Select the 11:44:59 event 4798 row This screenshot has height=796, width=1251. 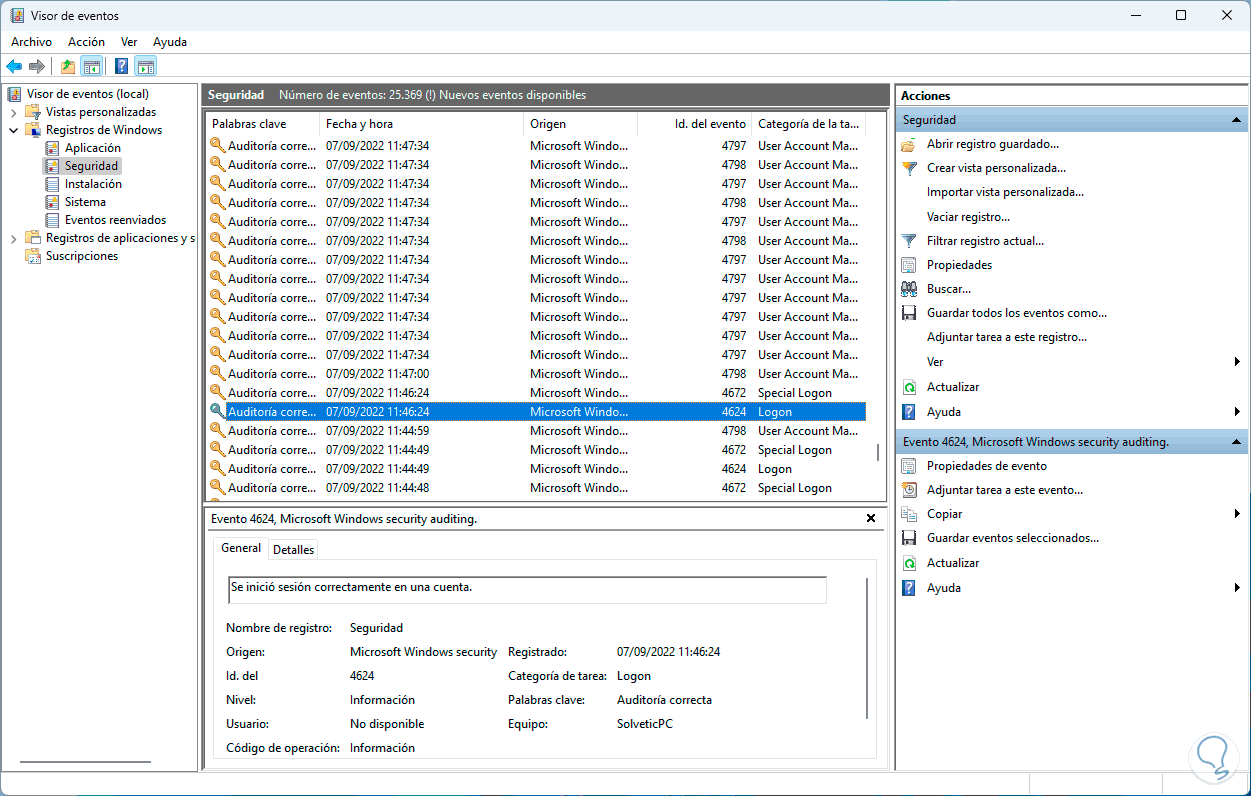point(536,431)
